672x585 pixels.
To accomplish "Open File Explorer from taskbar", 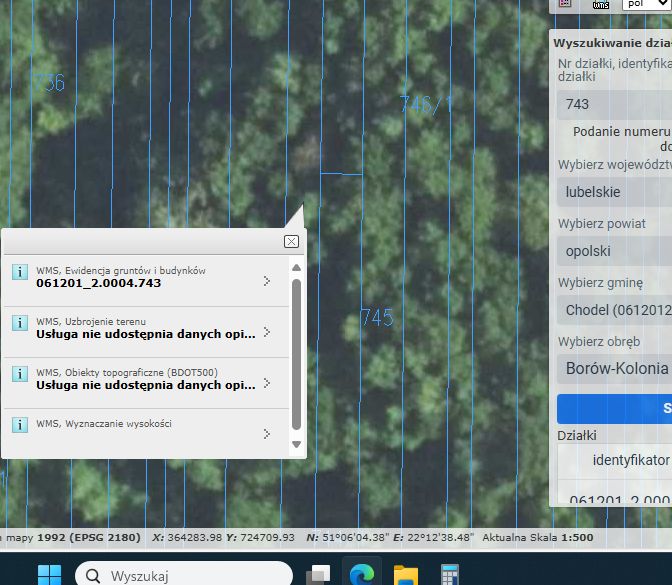I will tap(406, 575).
